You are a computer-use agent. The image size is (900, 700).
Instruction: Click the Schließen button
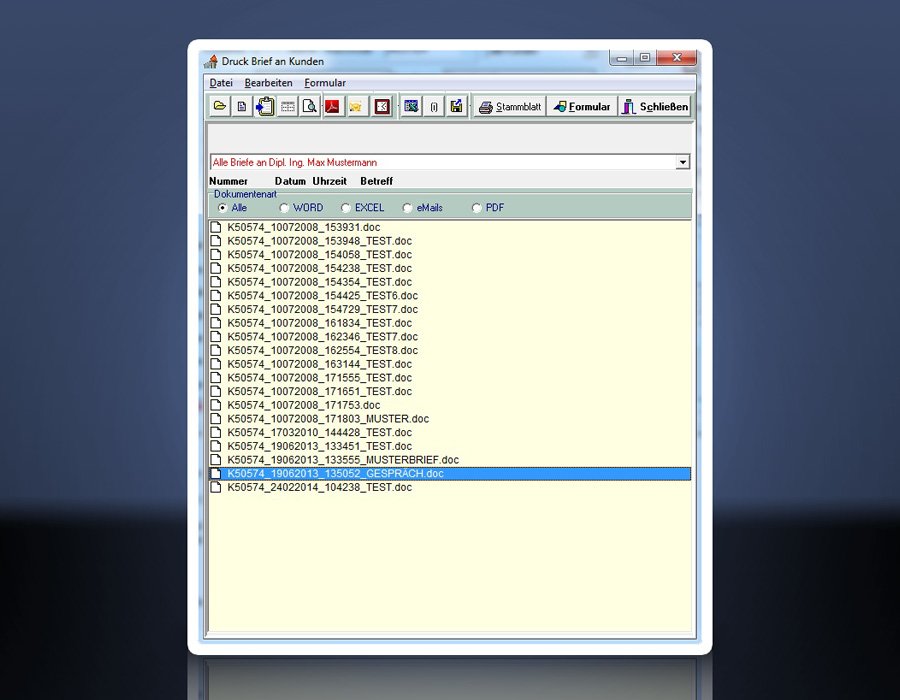(655, 107)
